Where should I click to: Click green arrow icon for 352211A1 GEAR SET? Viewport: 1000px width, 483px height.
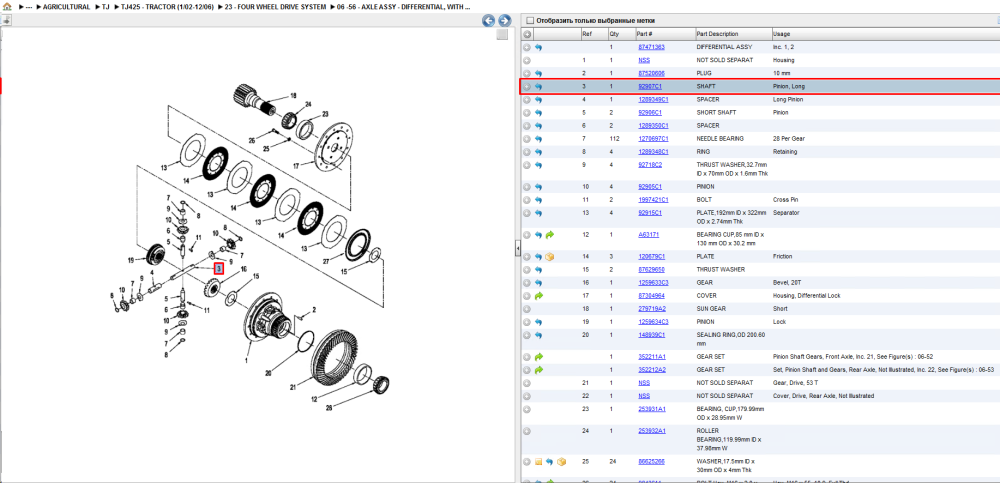(538, 357)
